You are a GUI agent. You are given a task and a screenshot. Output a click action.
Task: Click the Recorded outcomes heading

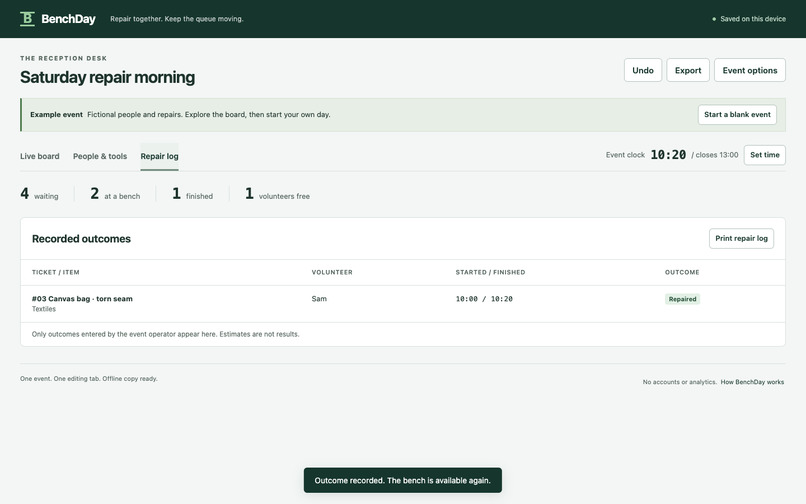click(81, 239)
